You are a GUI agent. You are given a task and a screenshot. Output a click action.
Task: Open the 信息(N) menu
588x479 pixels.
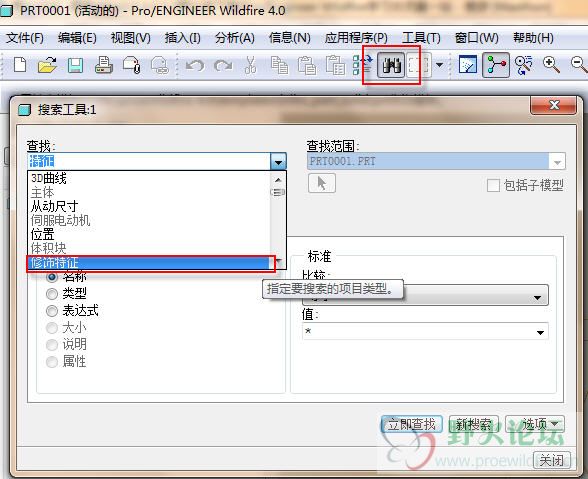pyautogui.click(x=290, y=38)
